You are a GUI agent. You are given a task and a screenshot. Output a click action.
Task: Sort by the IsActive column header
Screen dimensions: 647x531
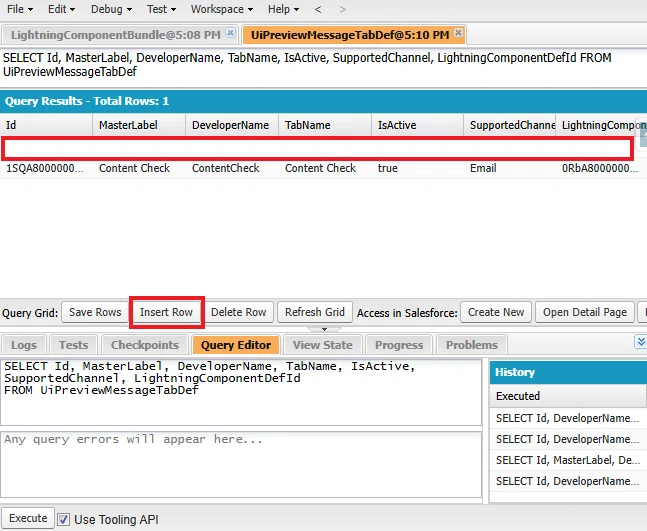[417, 125]
